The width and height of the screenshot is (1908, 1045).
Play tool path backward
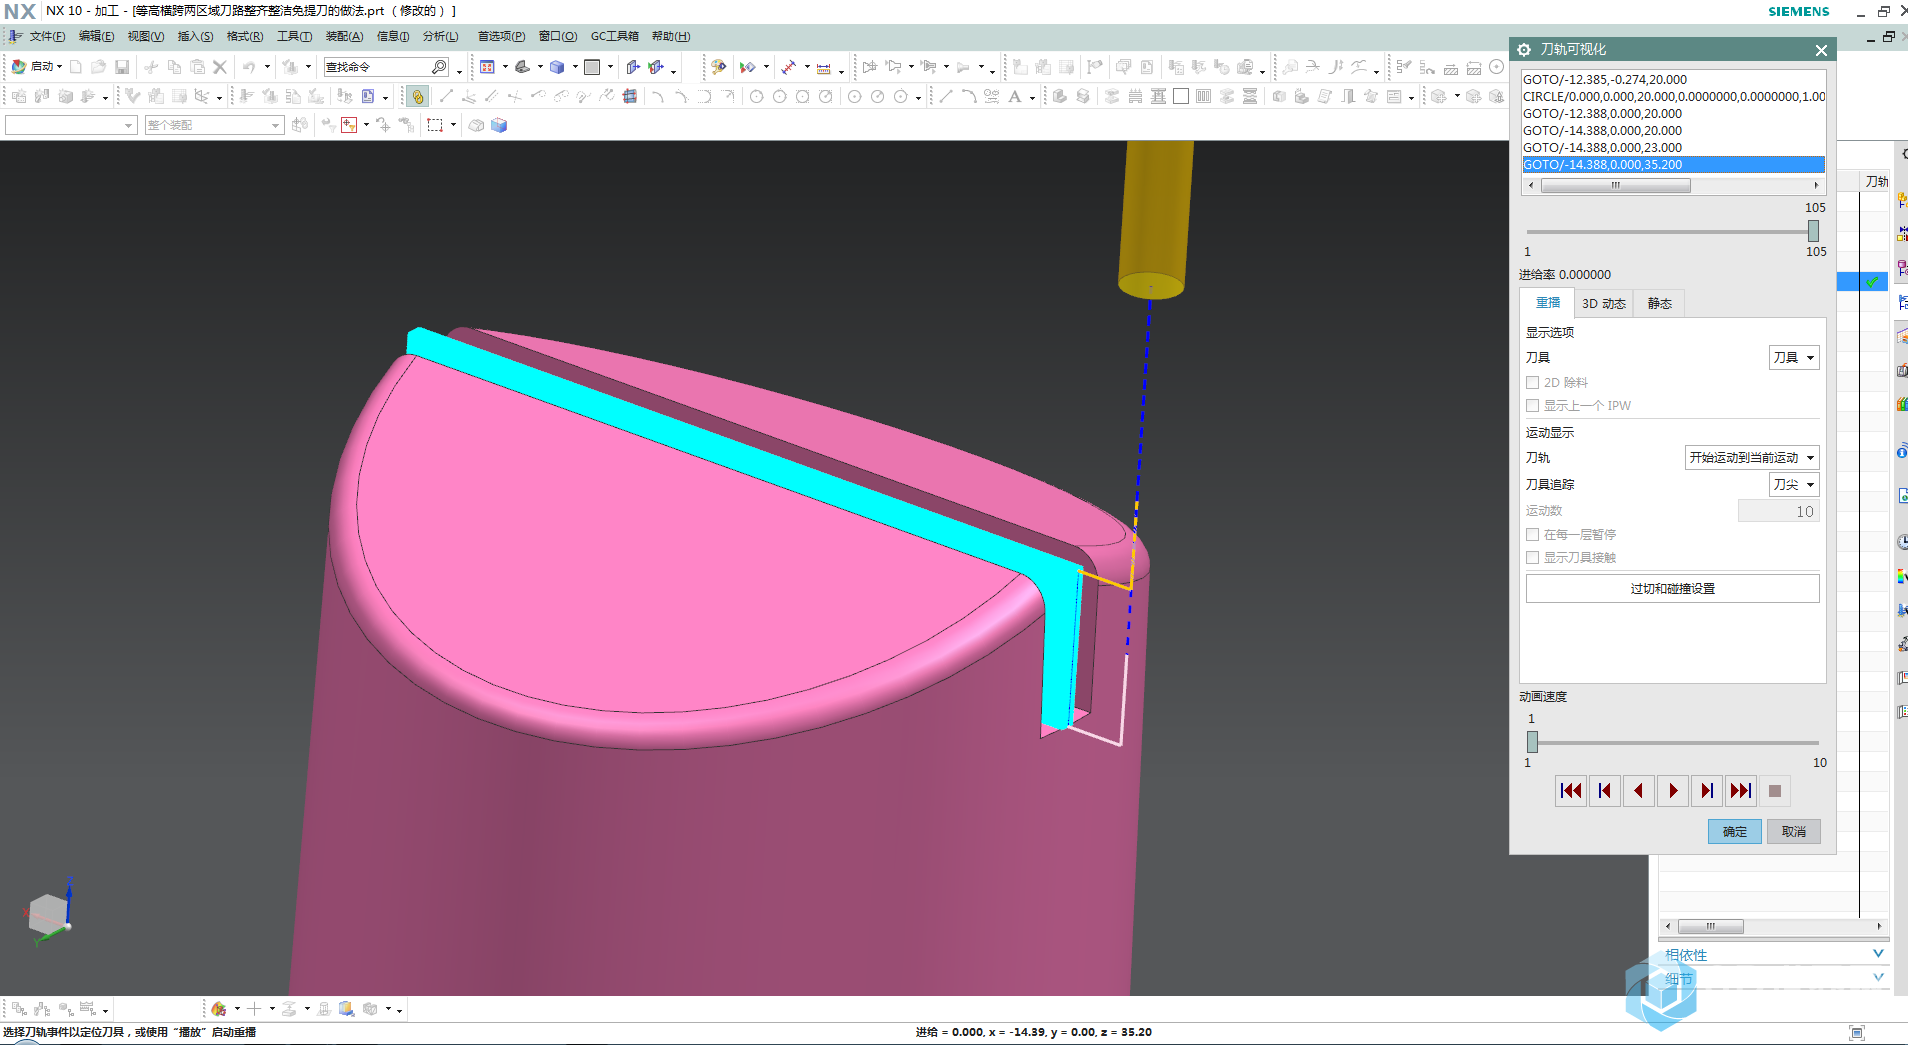click(1639, 791)
